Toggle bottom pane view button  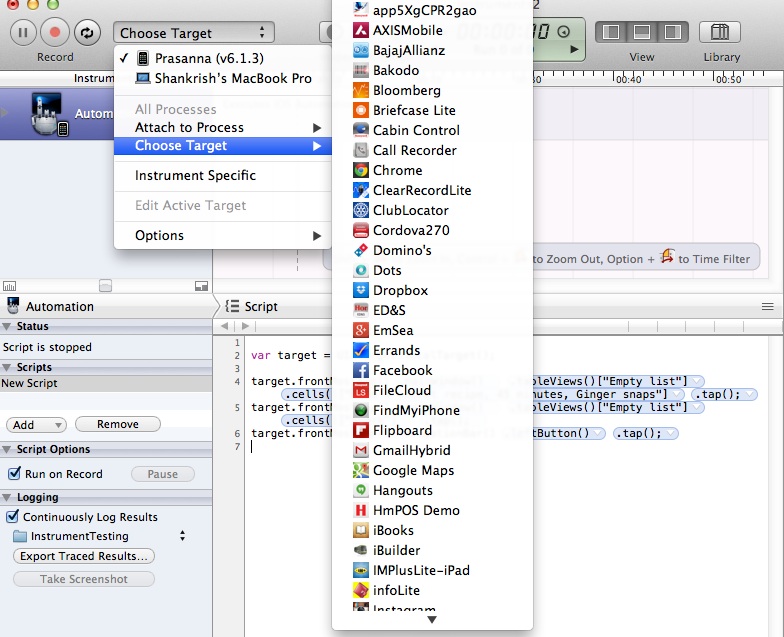642,32
